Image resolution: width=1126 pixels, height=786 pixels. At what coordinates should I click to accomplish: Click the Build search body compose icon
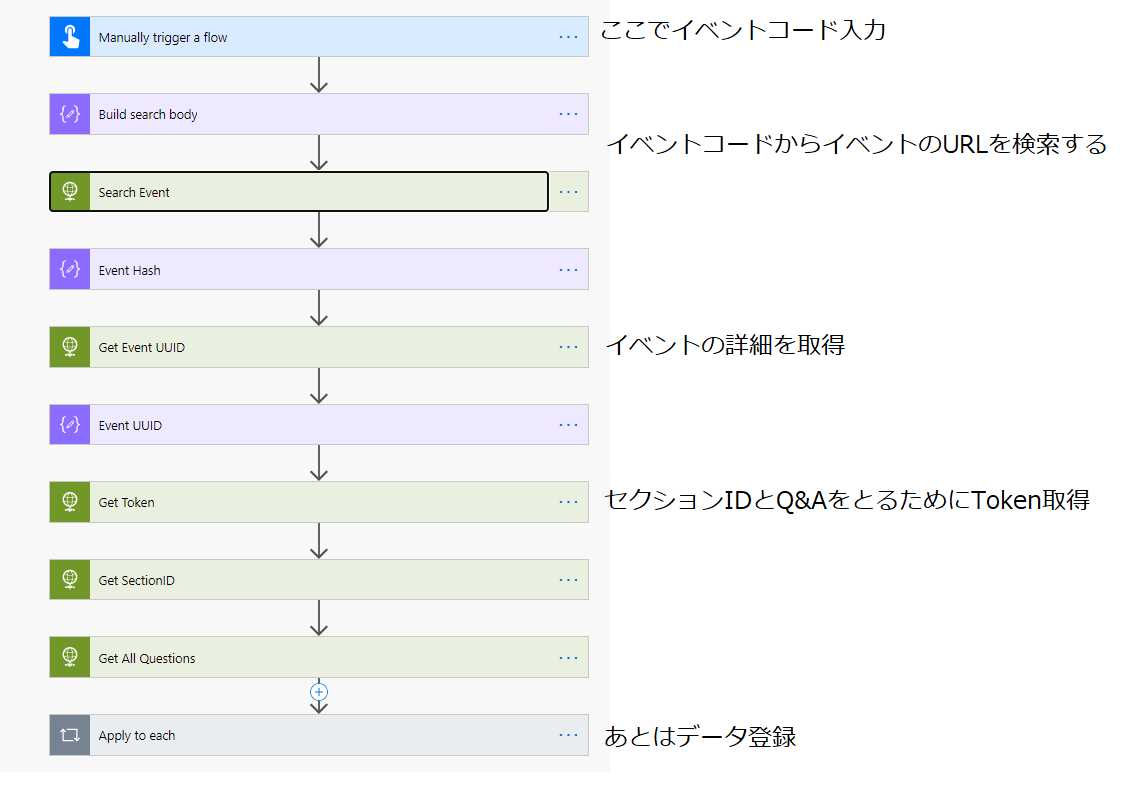[x=70, y=114]
